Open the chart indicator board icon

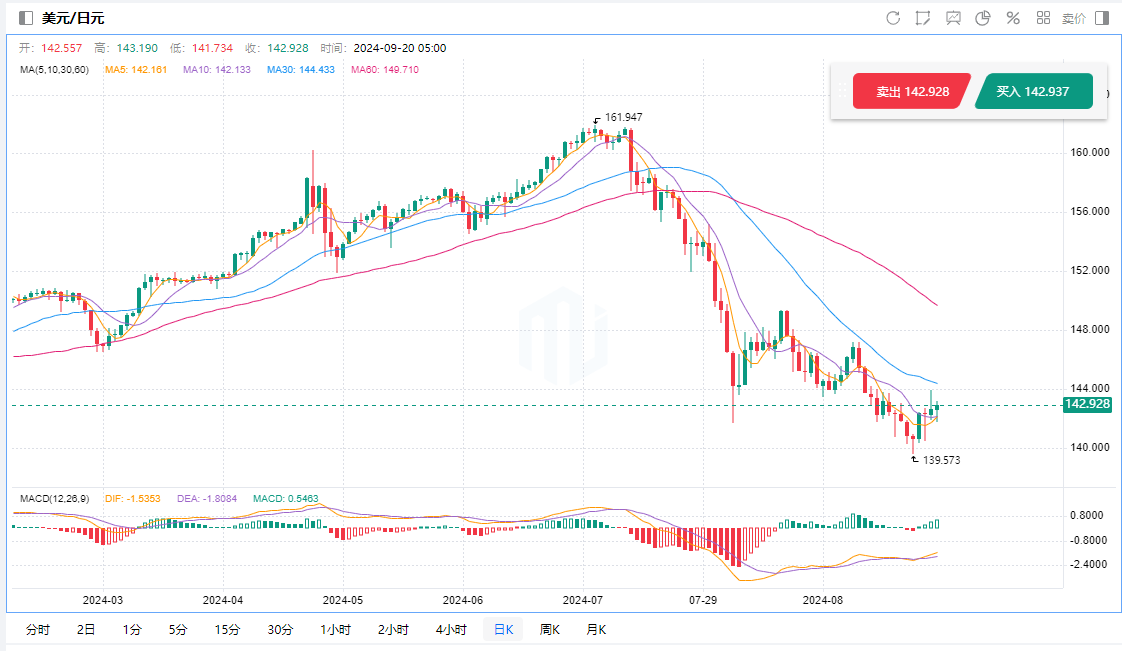point(953,18)
